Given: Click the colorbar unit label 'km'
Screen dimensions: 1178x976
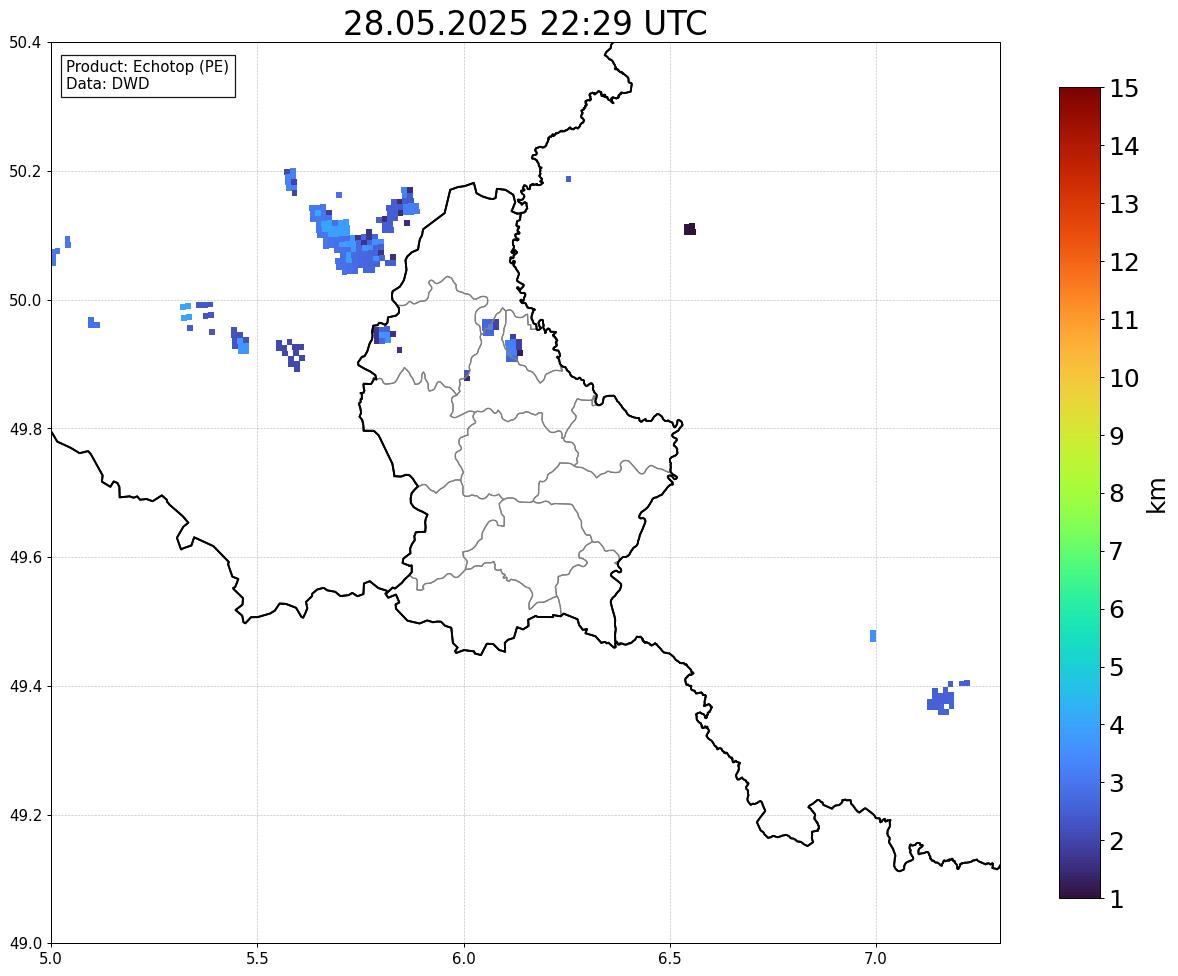Looking at the screenshot, I should pos(1157,495).
